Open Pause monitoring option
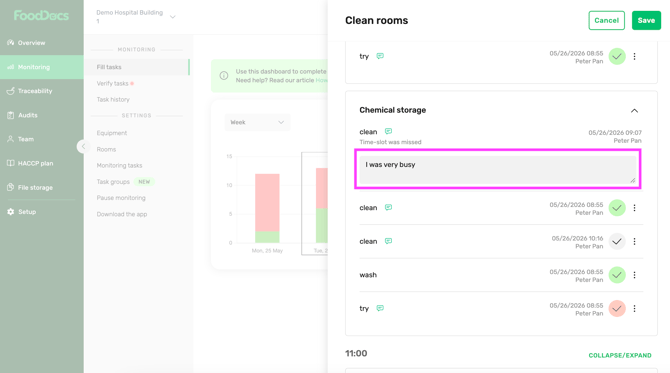Image resolution: width=670 pixels, height=373 pixels. (x=121, y=198)
